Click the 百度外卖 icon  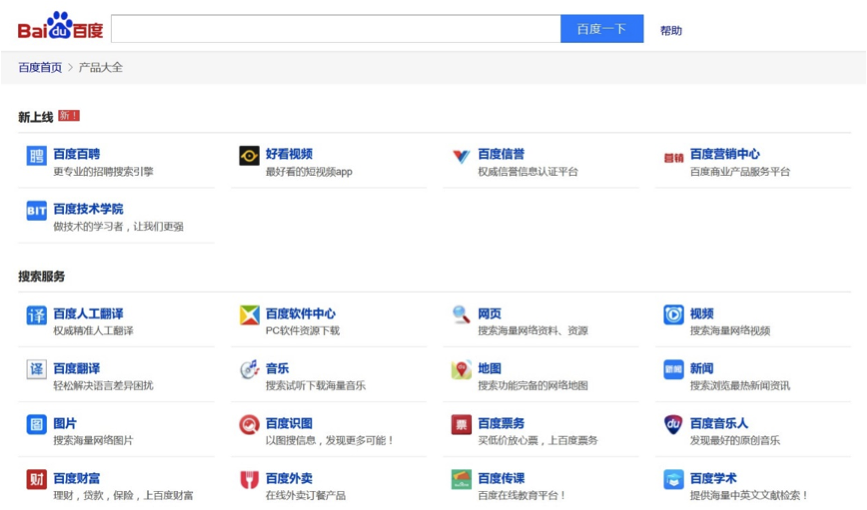pyautogui.click(x=249, y=479)
